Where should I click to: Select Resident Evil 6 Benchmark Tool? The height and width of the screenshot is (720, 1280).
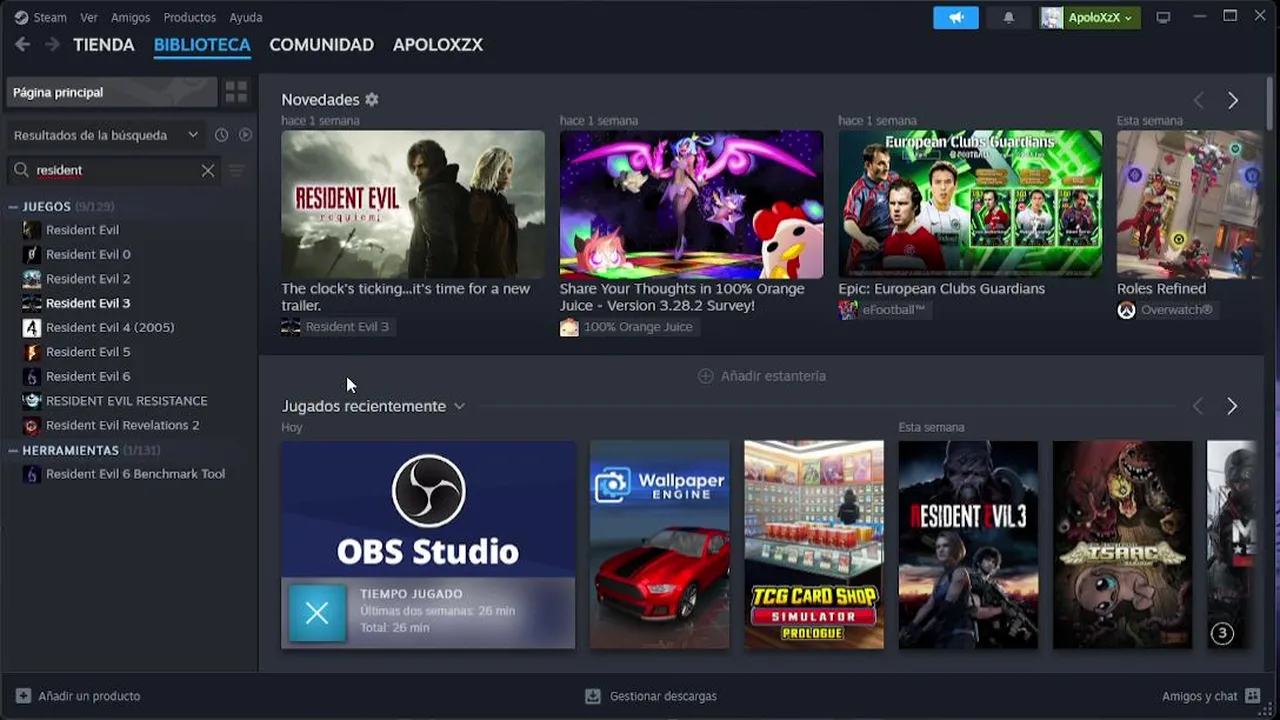pos(135,474)
